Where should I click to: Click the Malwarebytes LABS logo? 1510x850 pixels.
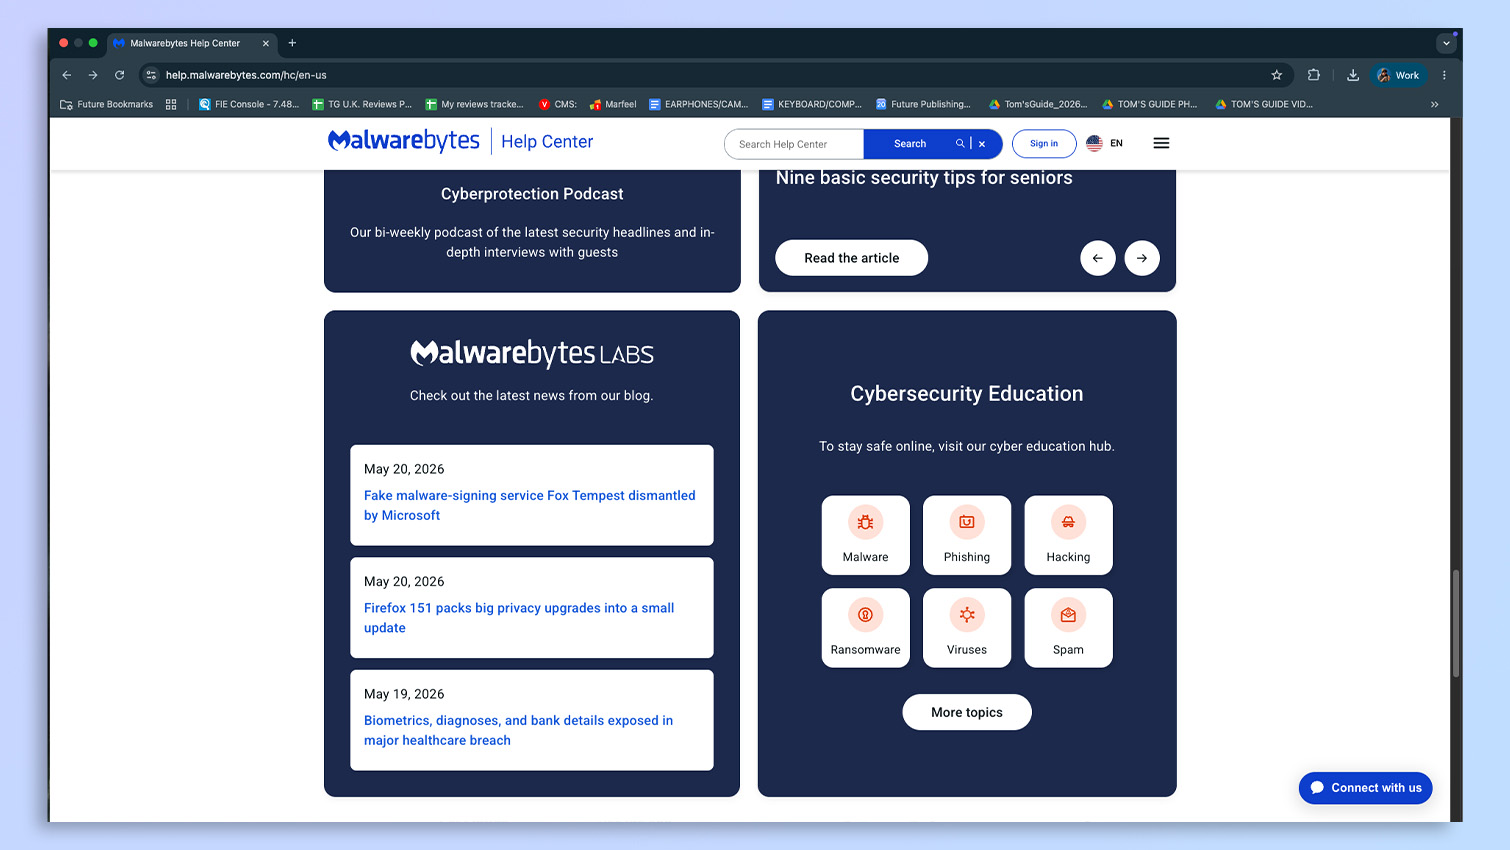pos(532,353)
